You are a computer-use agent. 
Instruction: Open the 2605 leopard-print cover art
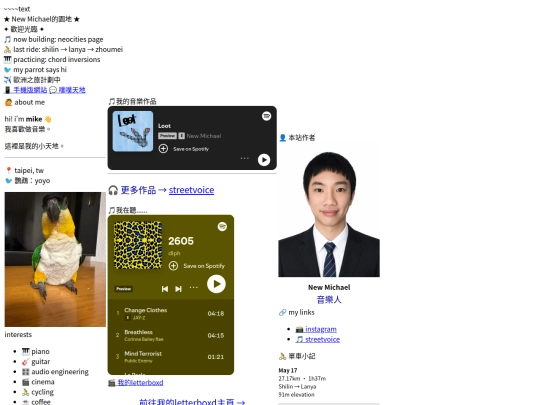[x=138, y=245]
